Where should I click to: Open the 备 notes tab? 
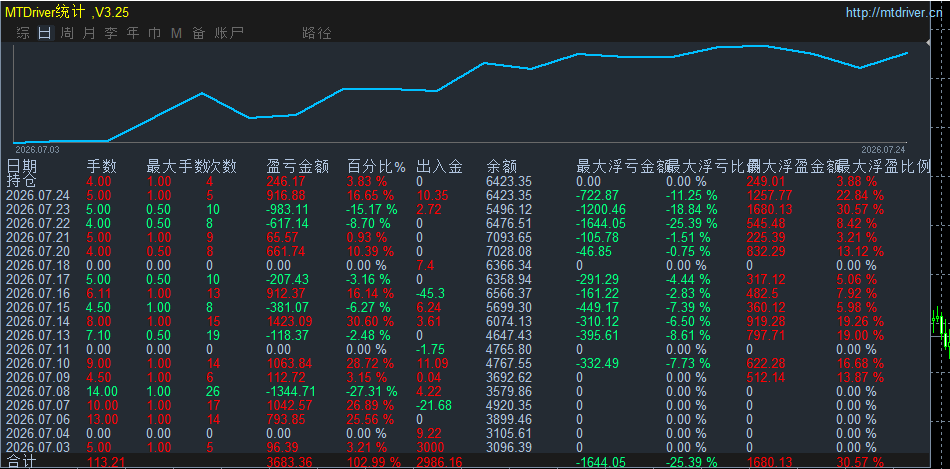pos(198,33)
